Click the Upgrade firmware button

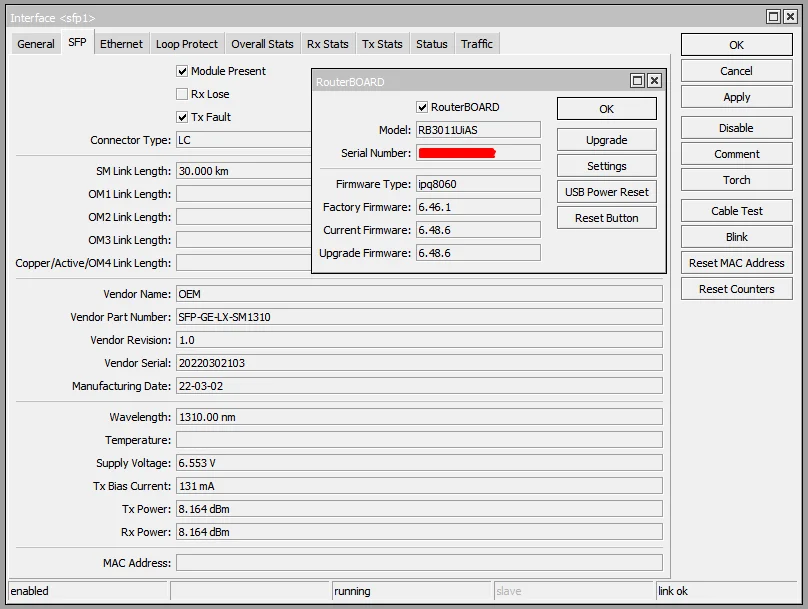coord(607,140)
